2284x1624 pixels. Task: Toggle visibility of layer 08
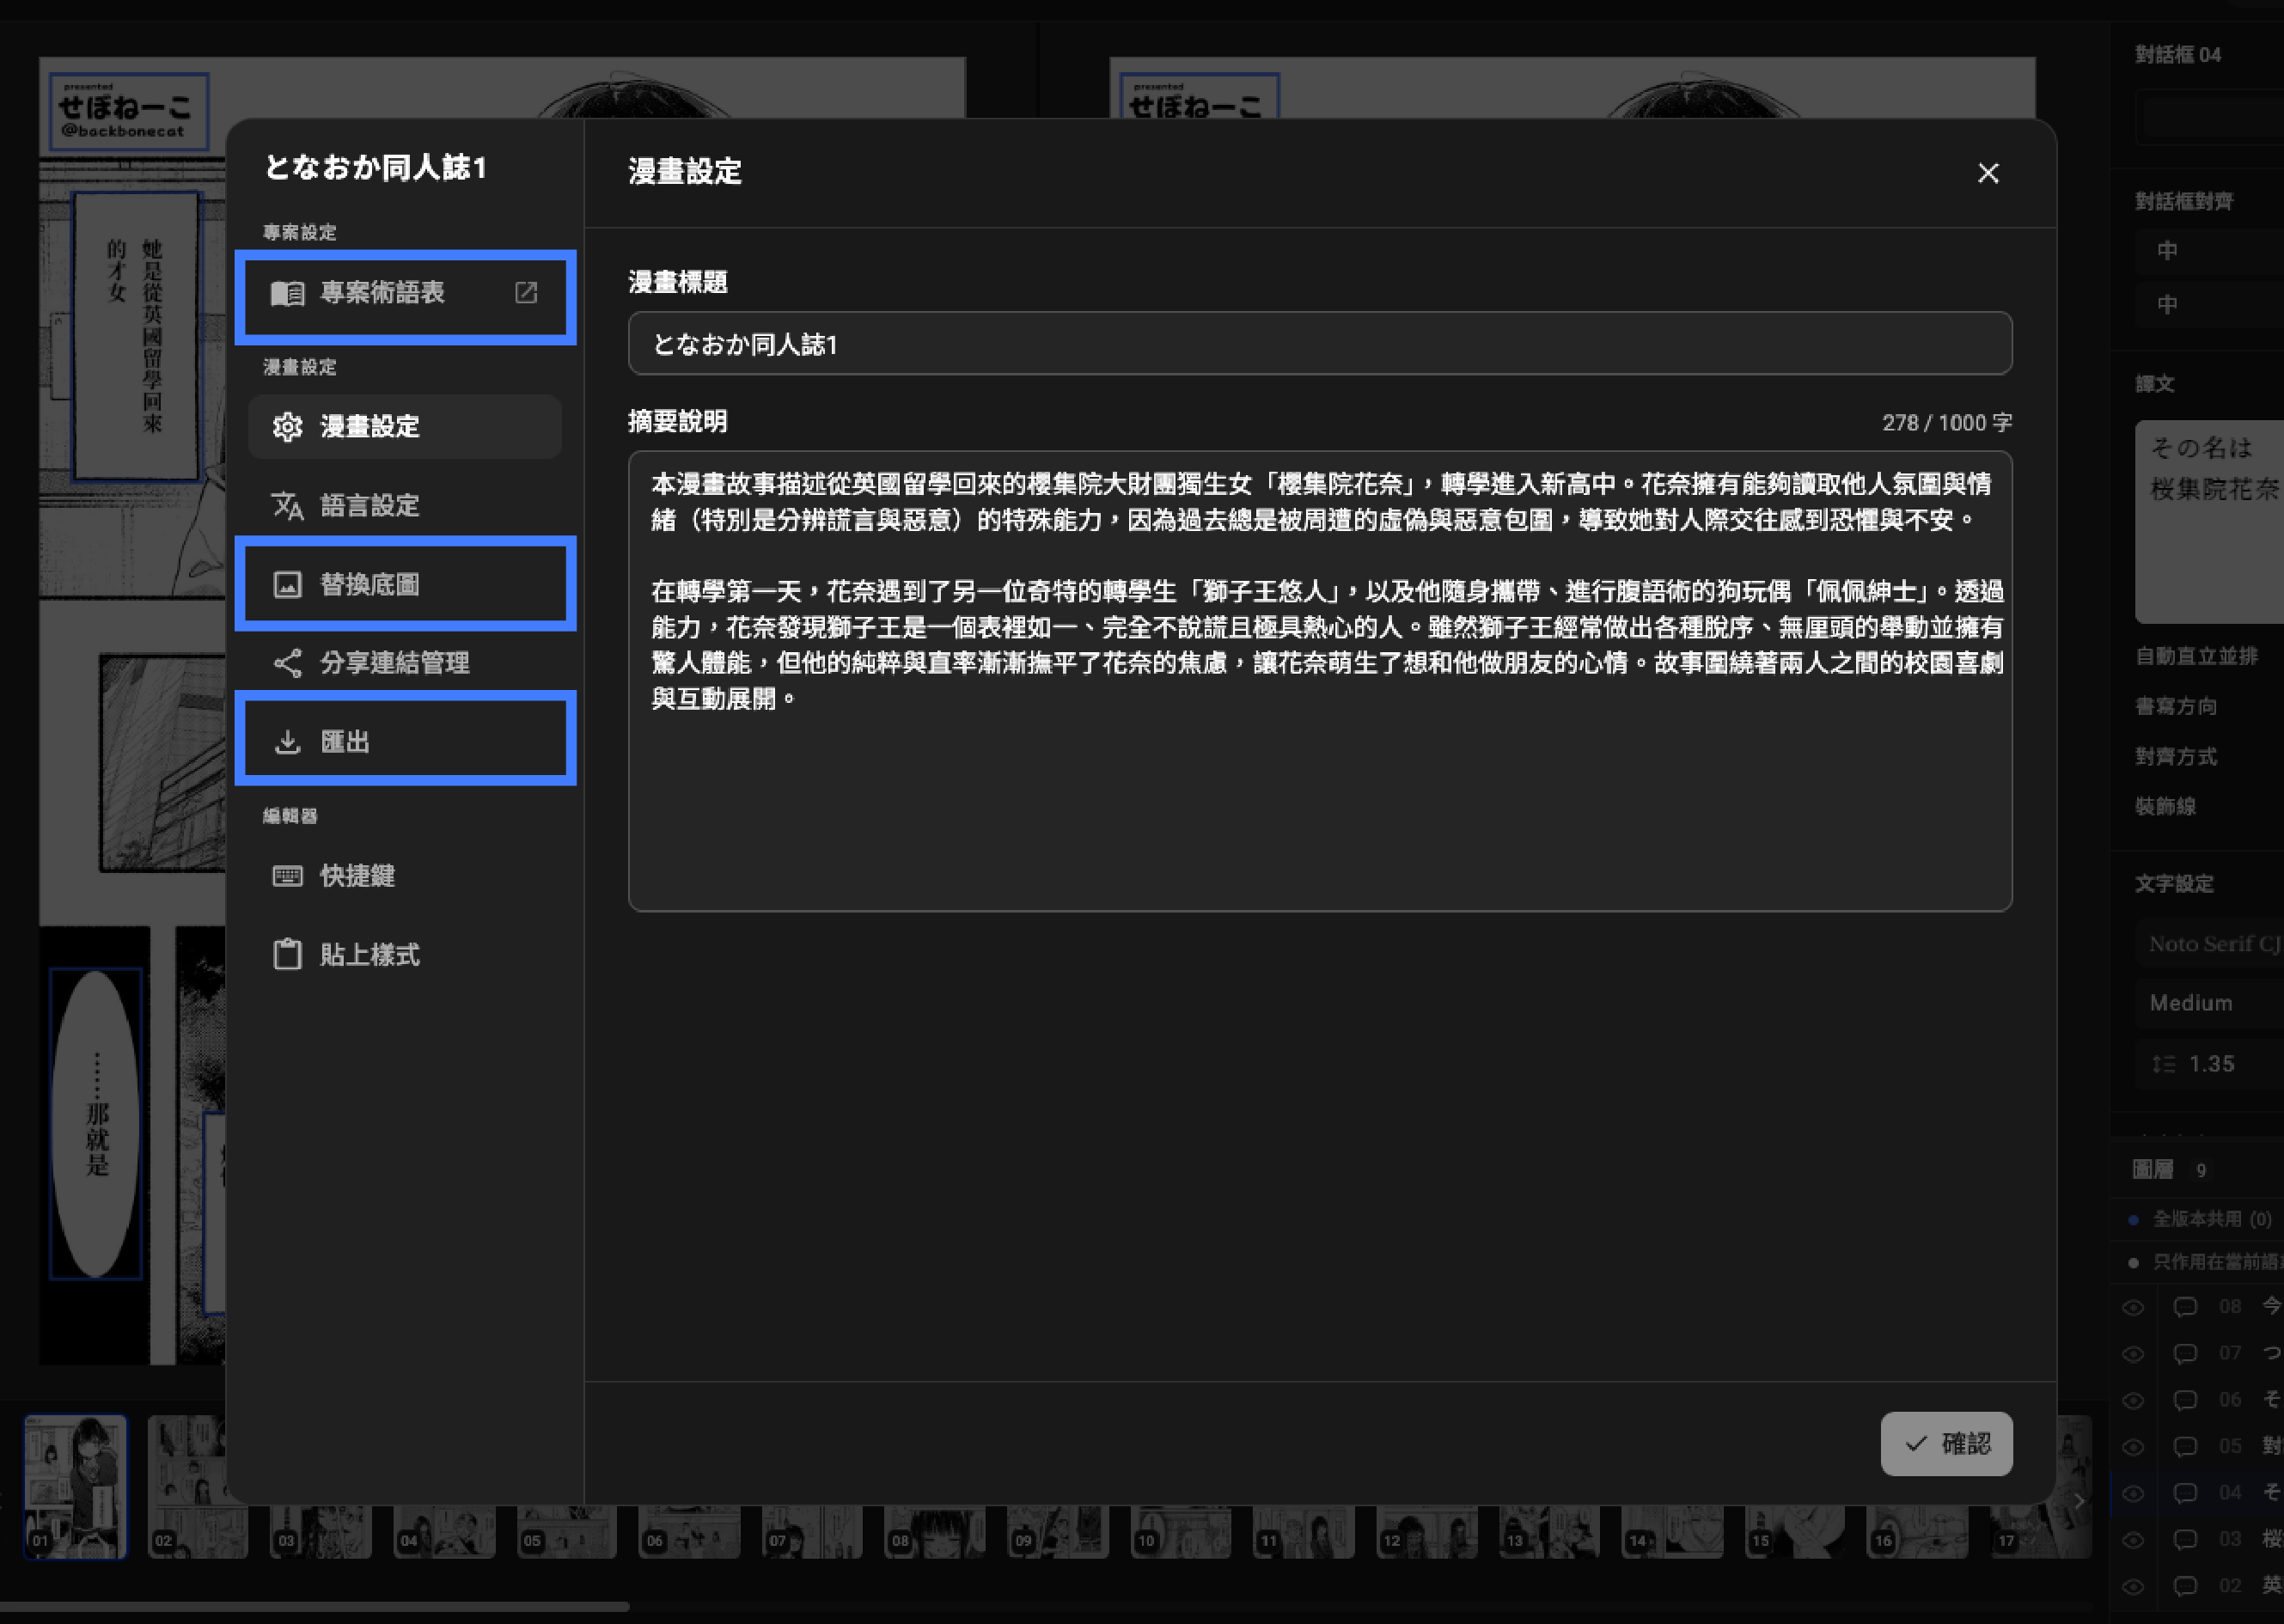pyautogui.click(x=2133, y=1307)
